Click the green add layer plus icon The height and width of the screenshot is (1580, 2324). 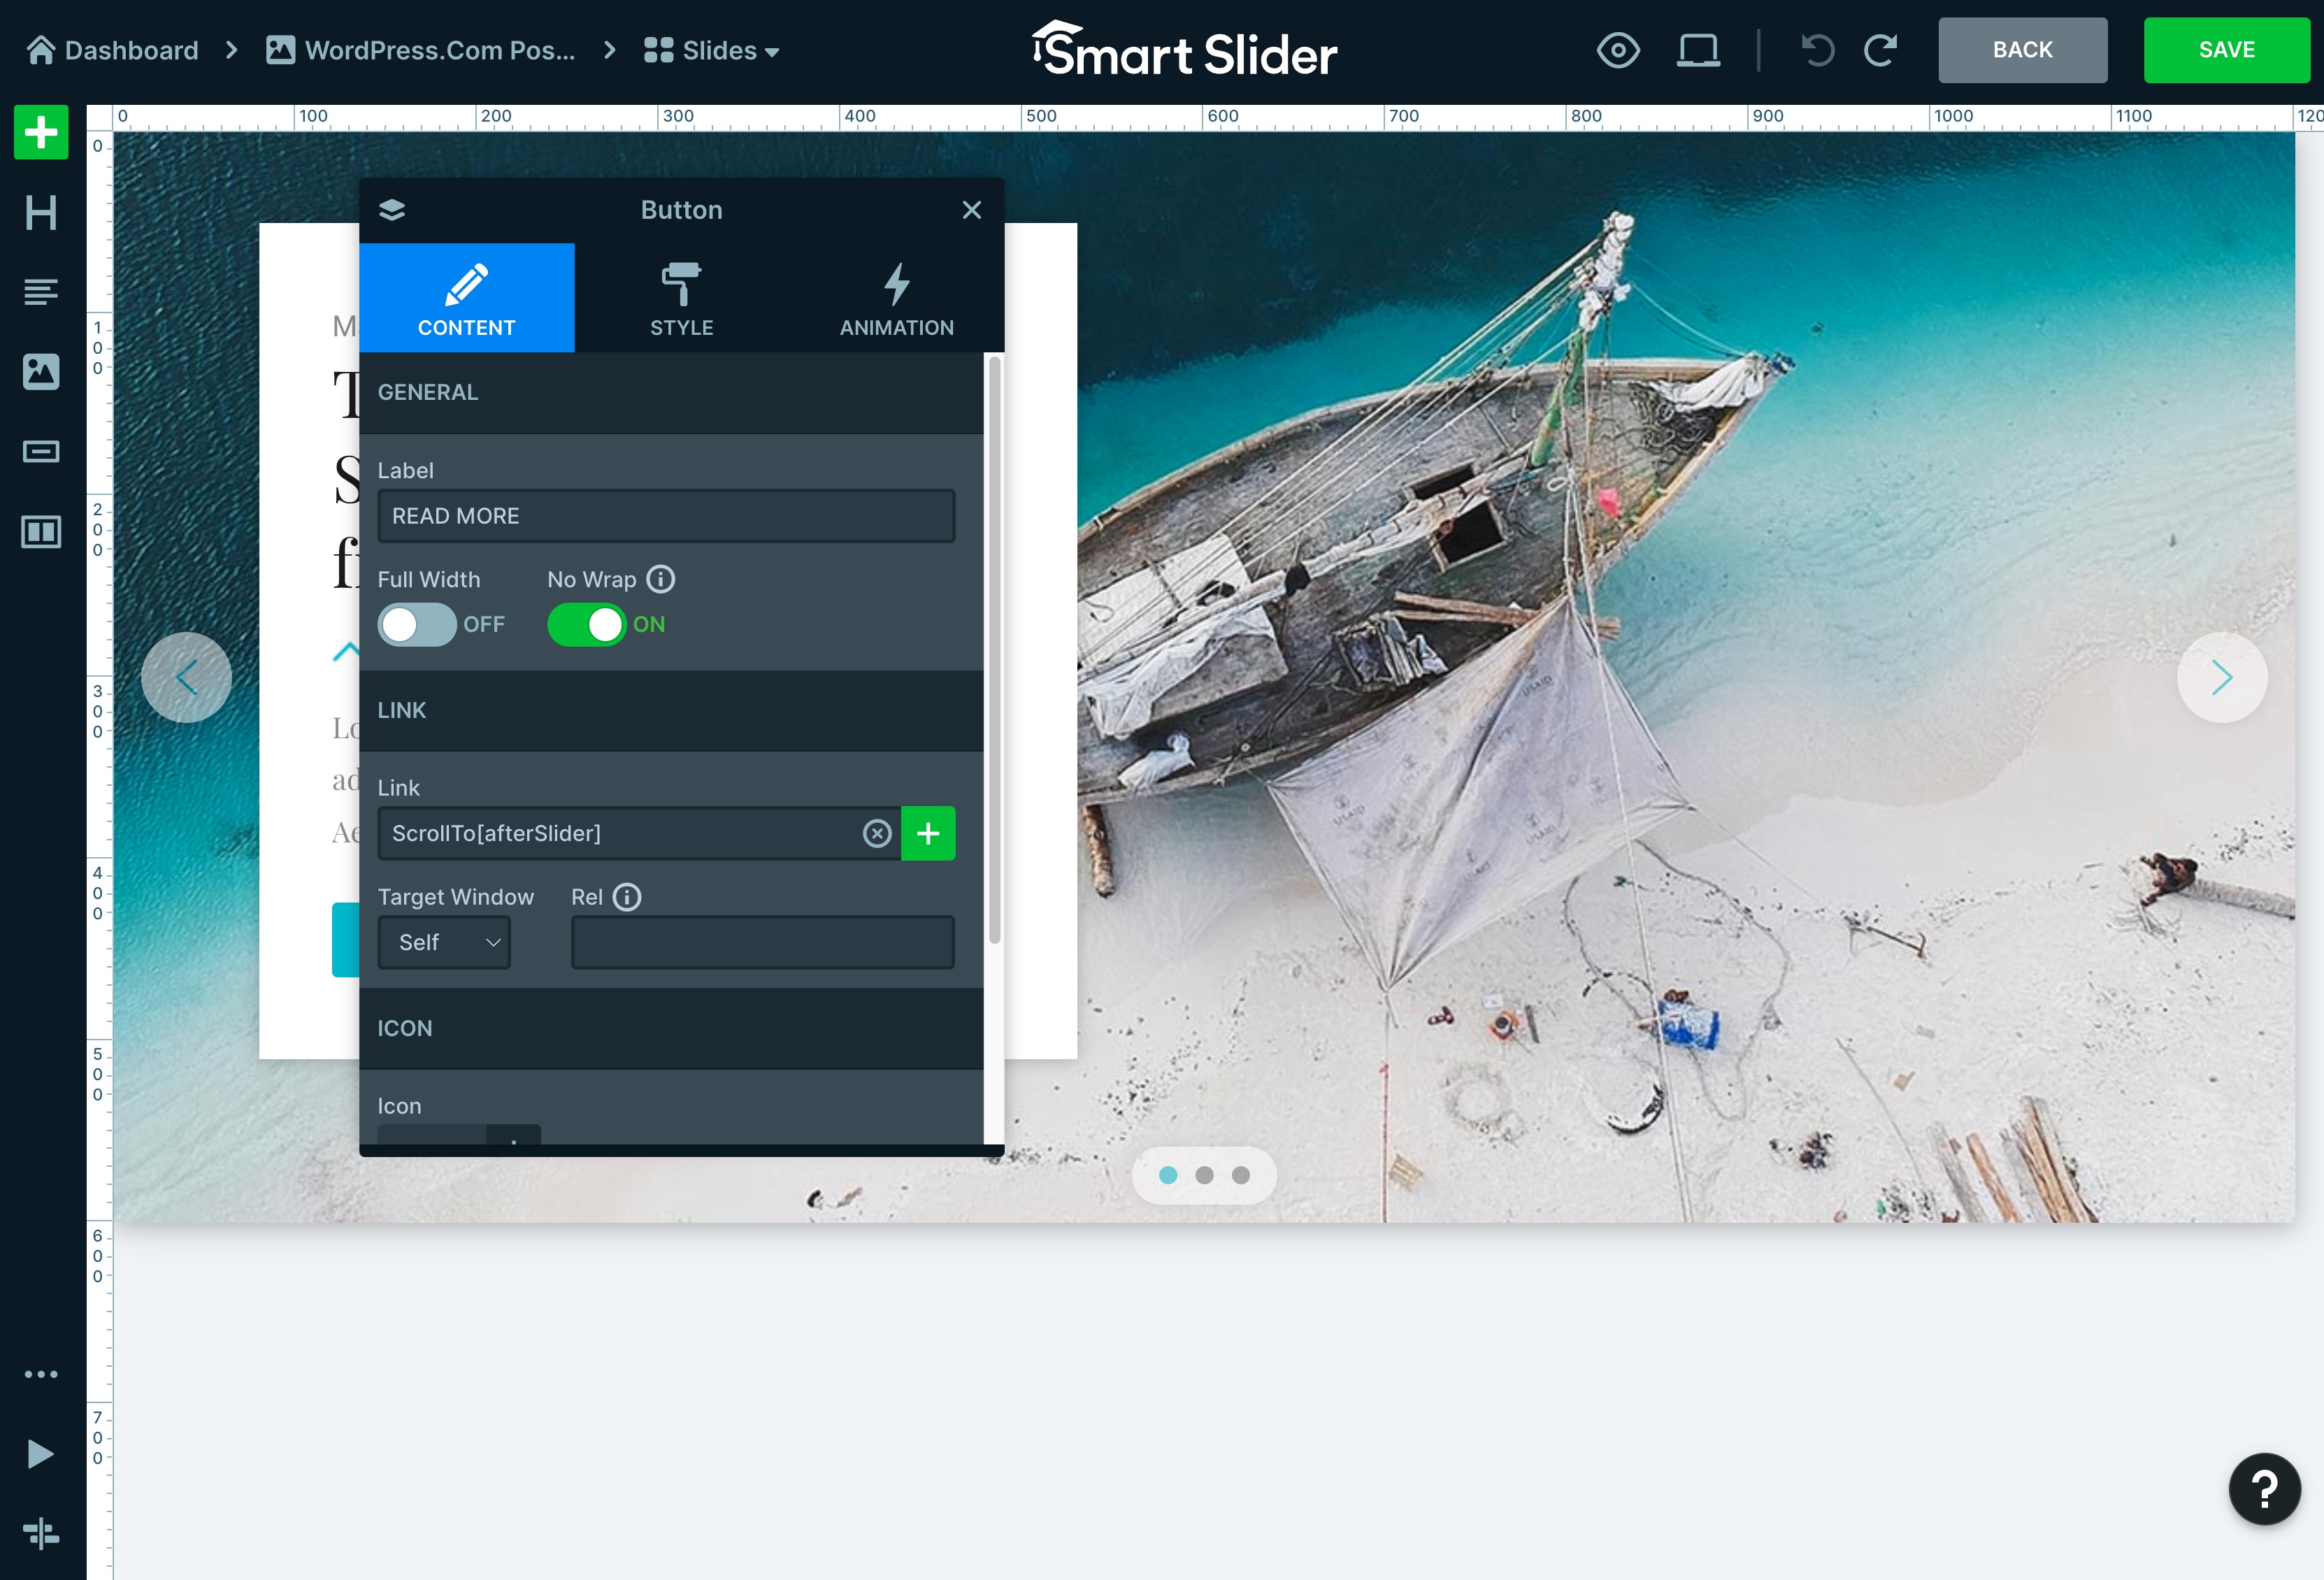[x=41, y=132]
